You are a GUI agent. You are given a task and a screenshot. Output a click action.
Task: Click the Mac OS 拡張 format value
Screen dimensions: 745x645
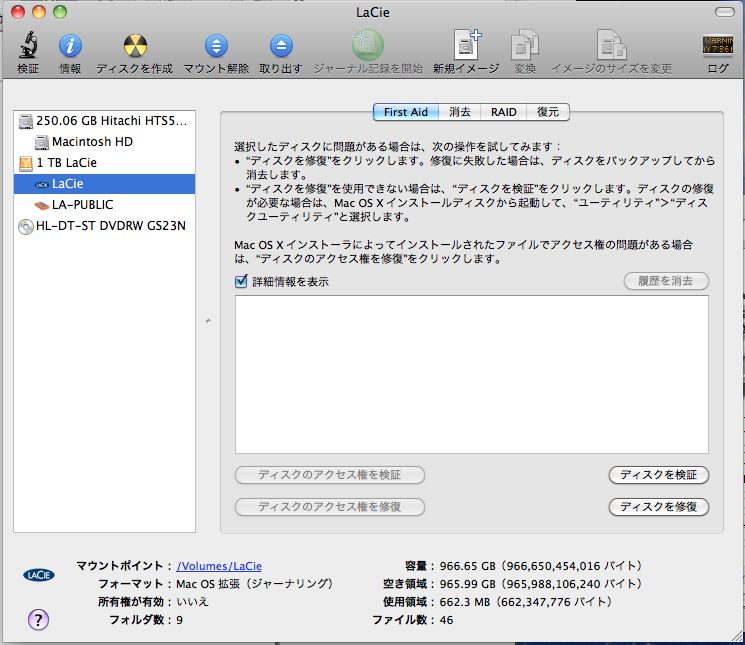click(x=255, y=584)
